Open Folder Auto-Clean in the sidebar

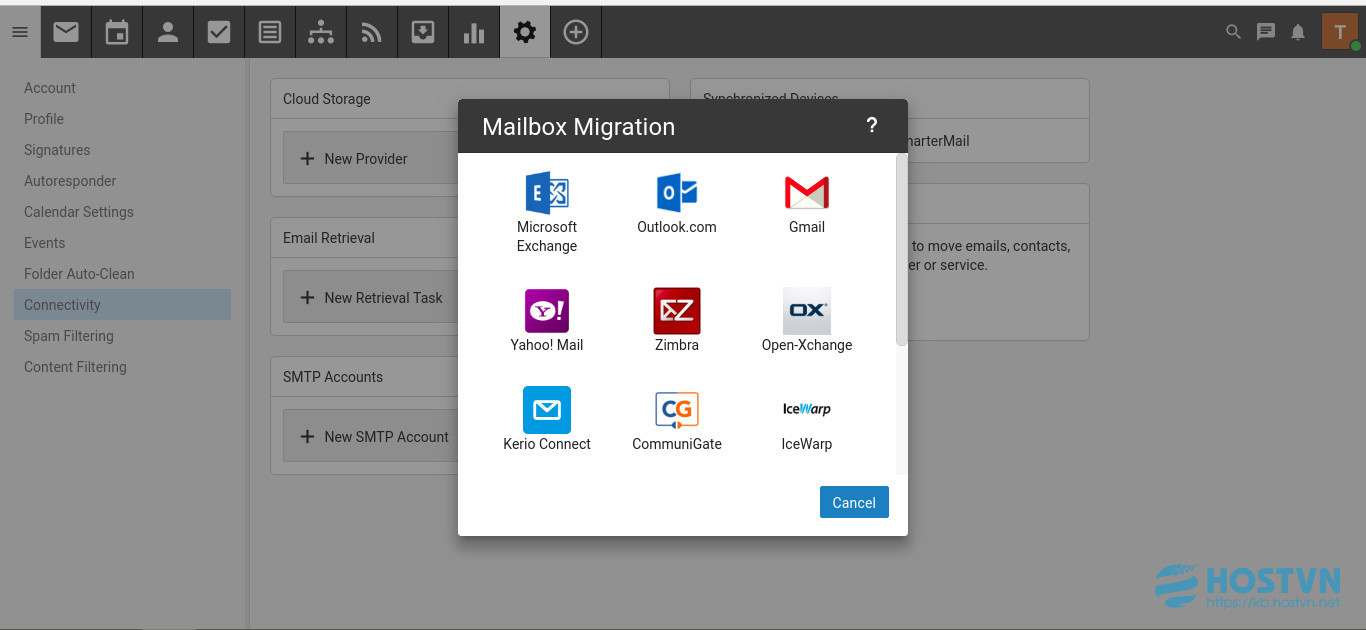click(x=79, y=274)
